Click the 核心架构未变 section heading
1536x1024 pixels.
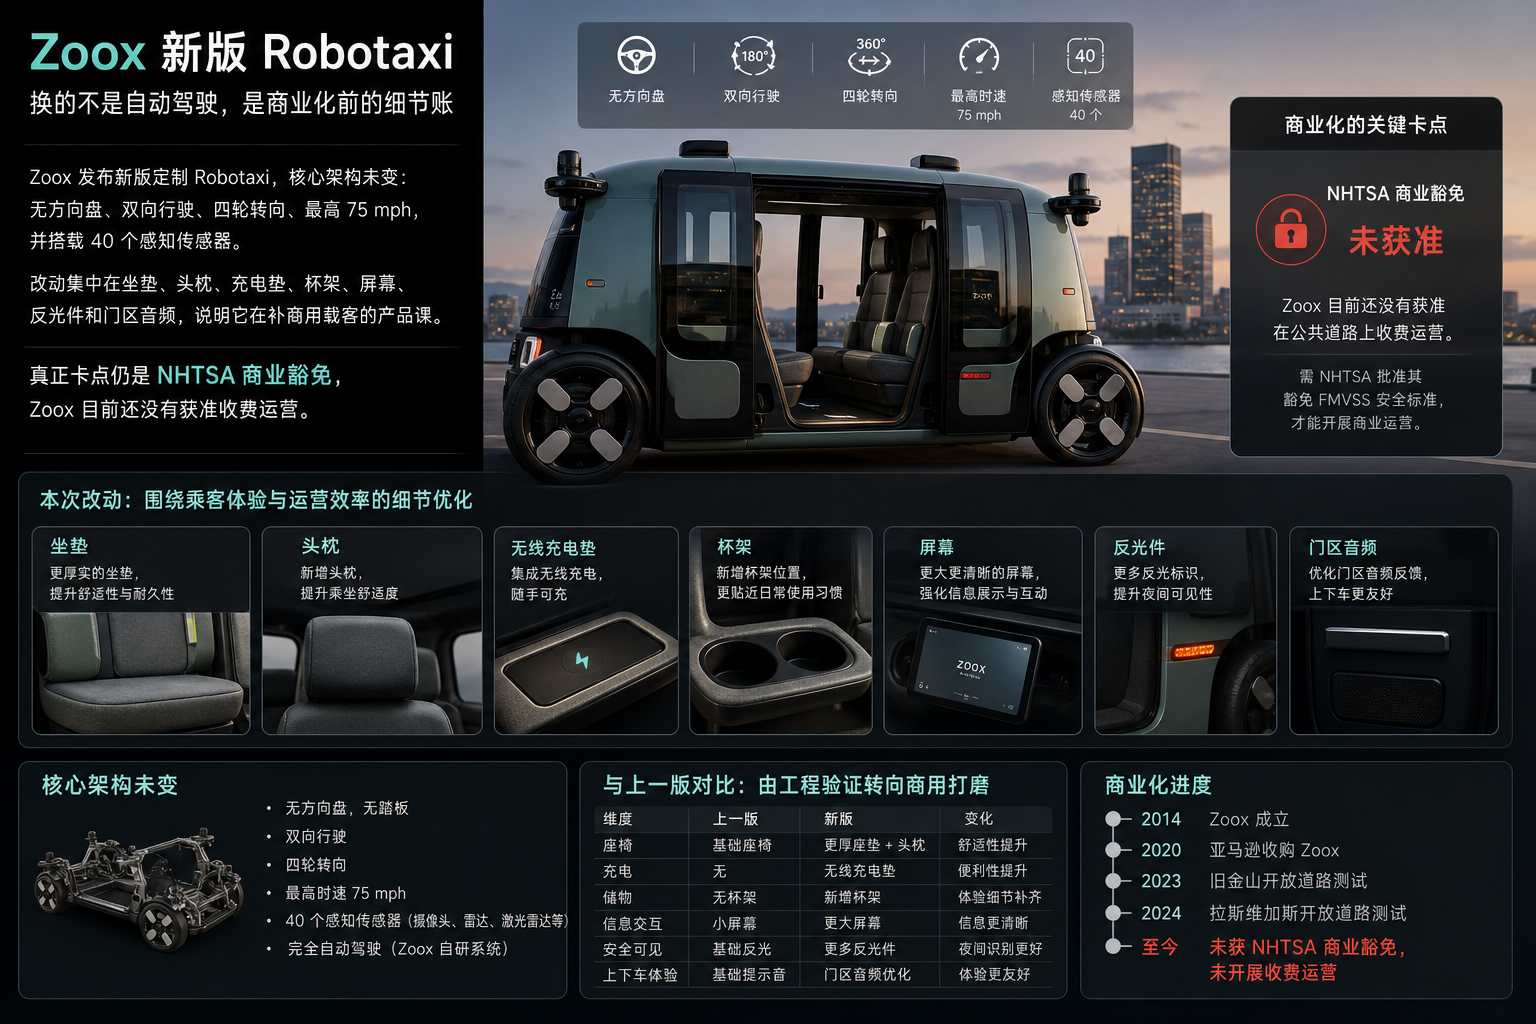pos(110,785)
